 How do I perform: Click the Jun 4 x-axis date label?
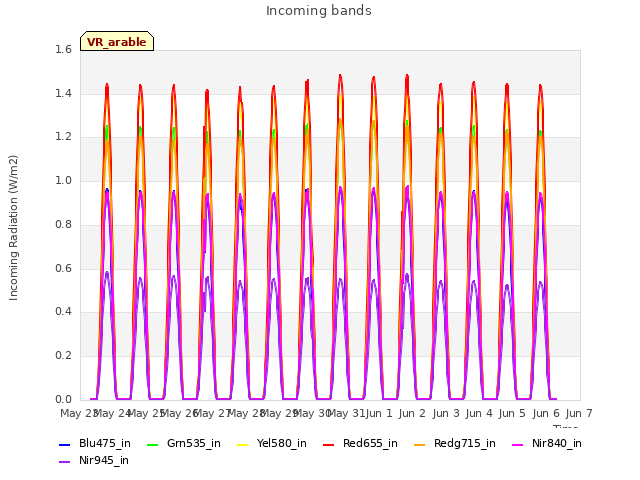479,413
